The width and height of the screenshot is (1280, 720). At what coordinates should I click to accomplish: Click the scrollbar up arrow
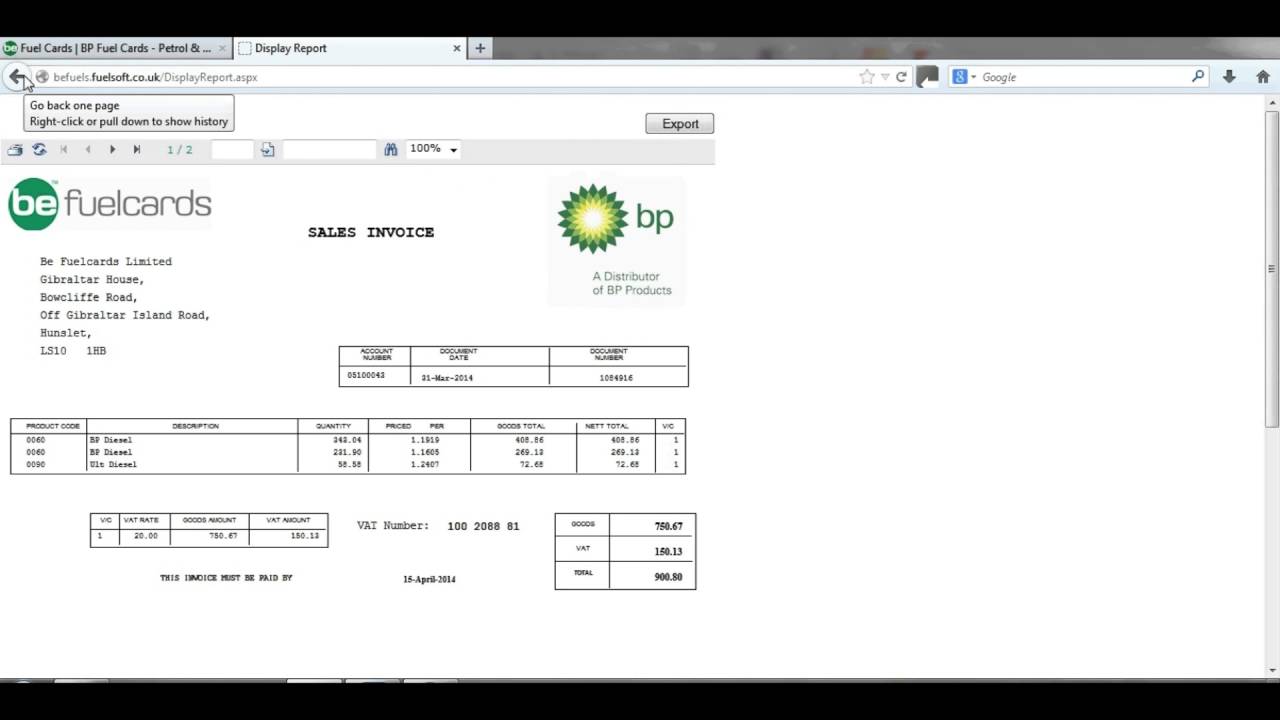(x=1272, y=103)
